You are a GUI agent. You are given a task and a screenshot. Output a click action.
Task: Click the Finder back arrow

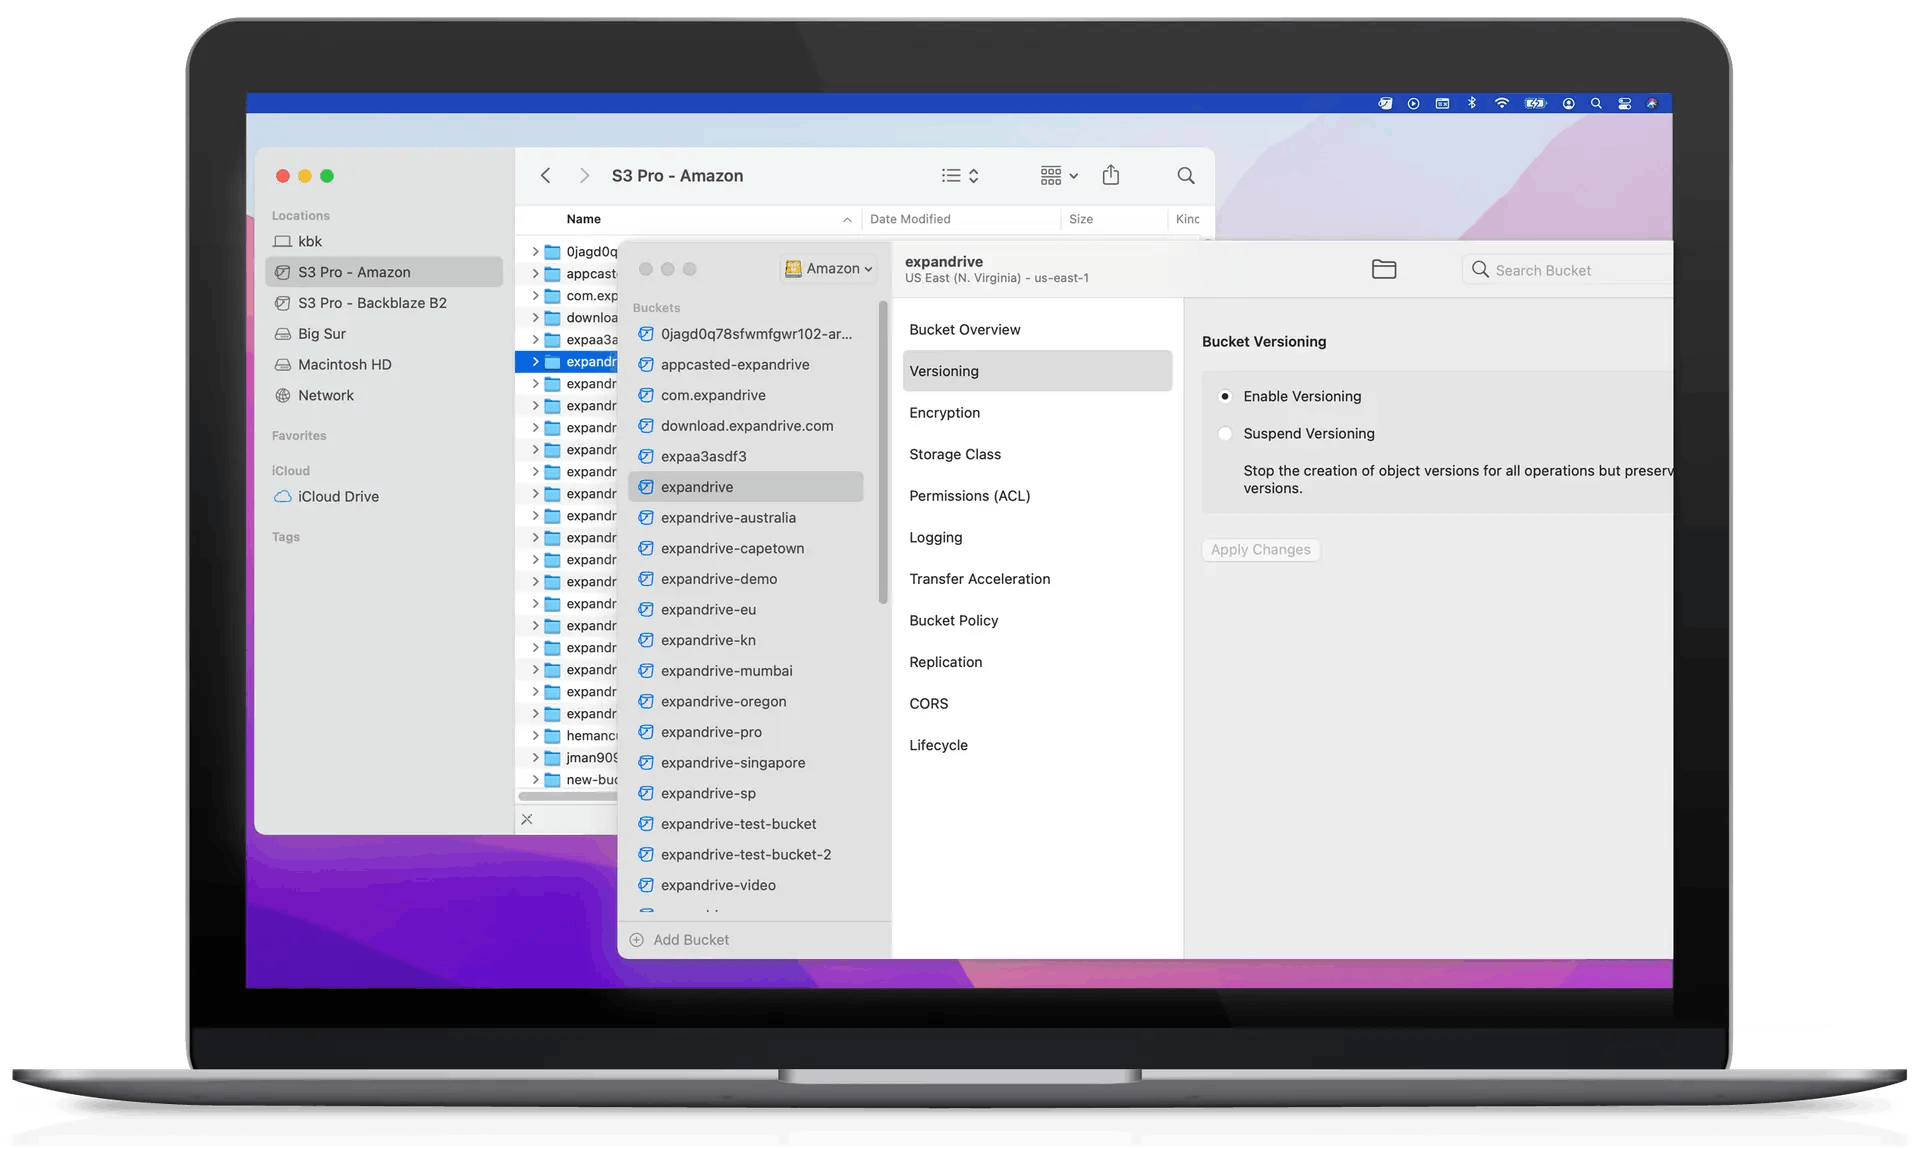546,175
